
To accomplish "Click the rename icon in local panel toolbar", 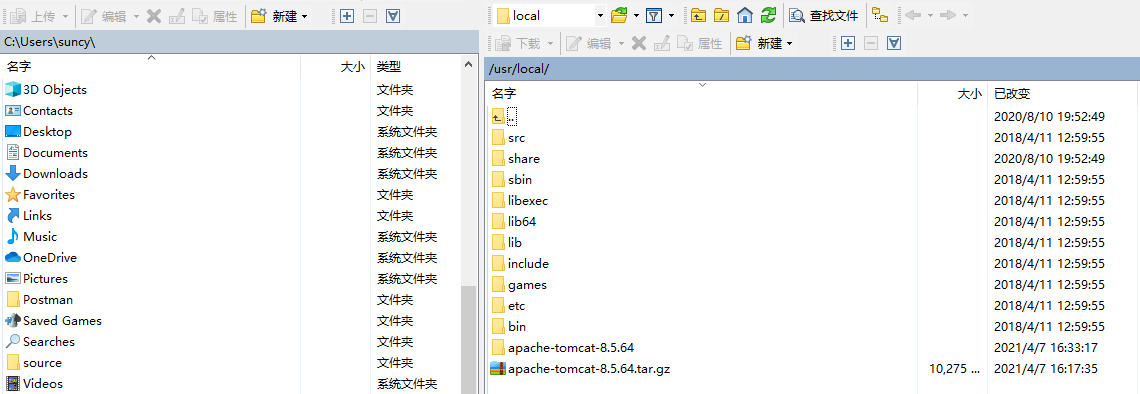I will click(177, 16).
